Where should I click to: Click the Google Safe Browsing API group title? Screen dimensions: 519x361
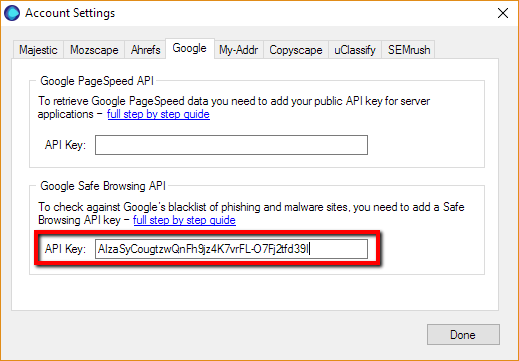tap(103, 186)
